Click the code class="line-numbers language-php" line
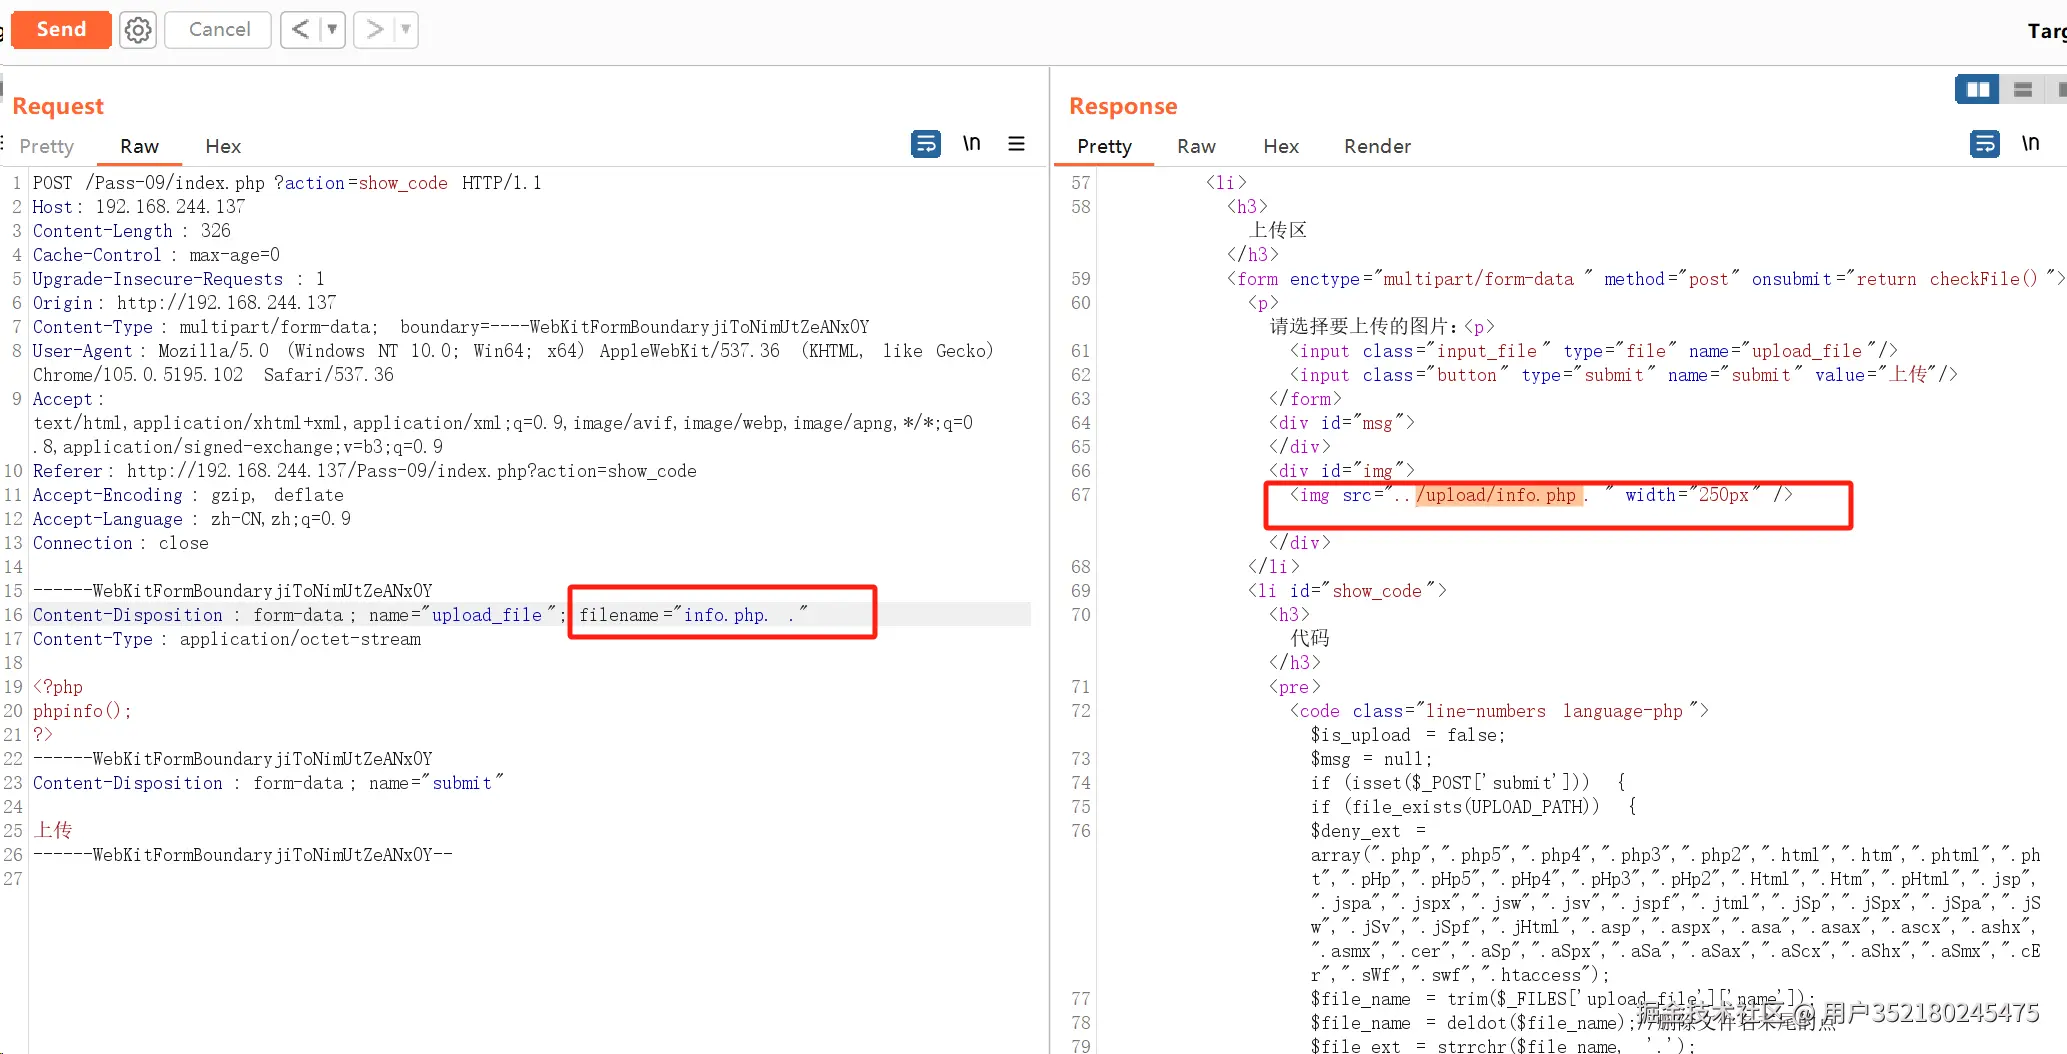2067x1054 pixels. point(1499,711)
